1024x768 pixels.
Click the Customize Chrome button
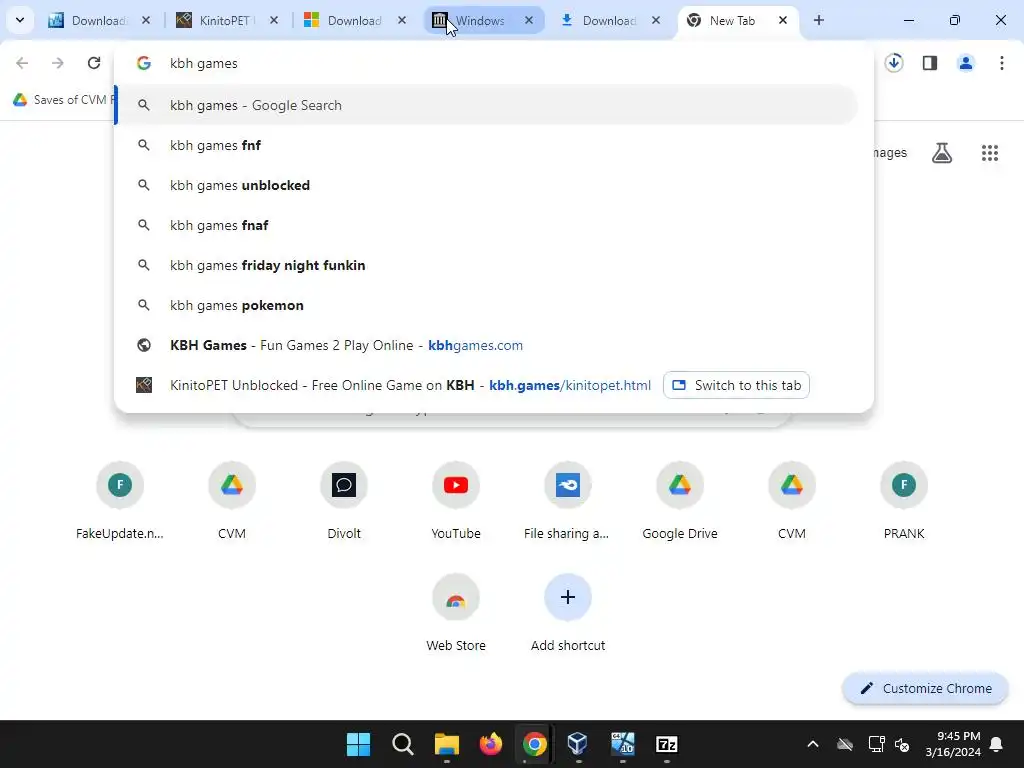coord(925,688)
